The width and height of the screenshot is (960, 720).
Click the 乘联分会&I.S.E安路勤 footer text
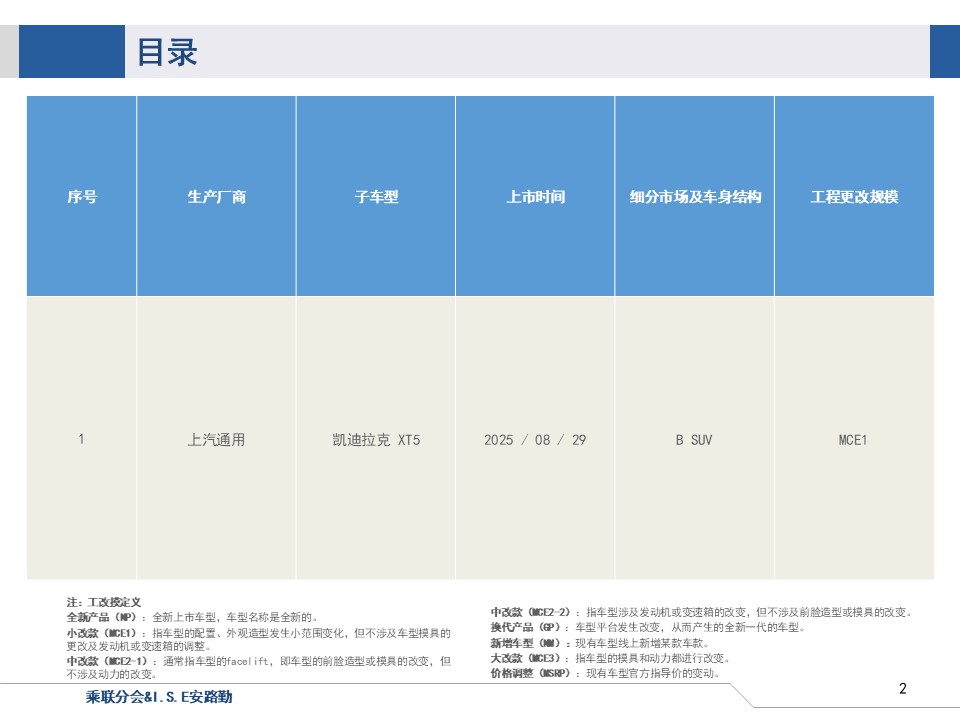pyautogui.click(x=159, y=697)
